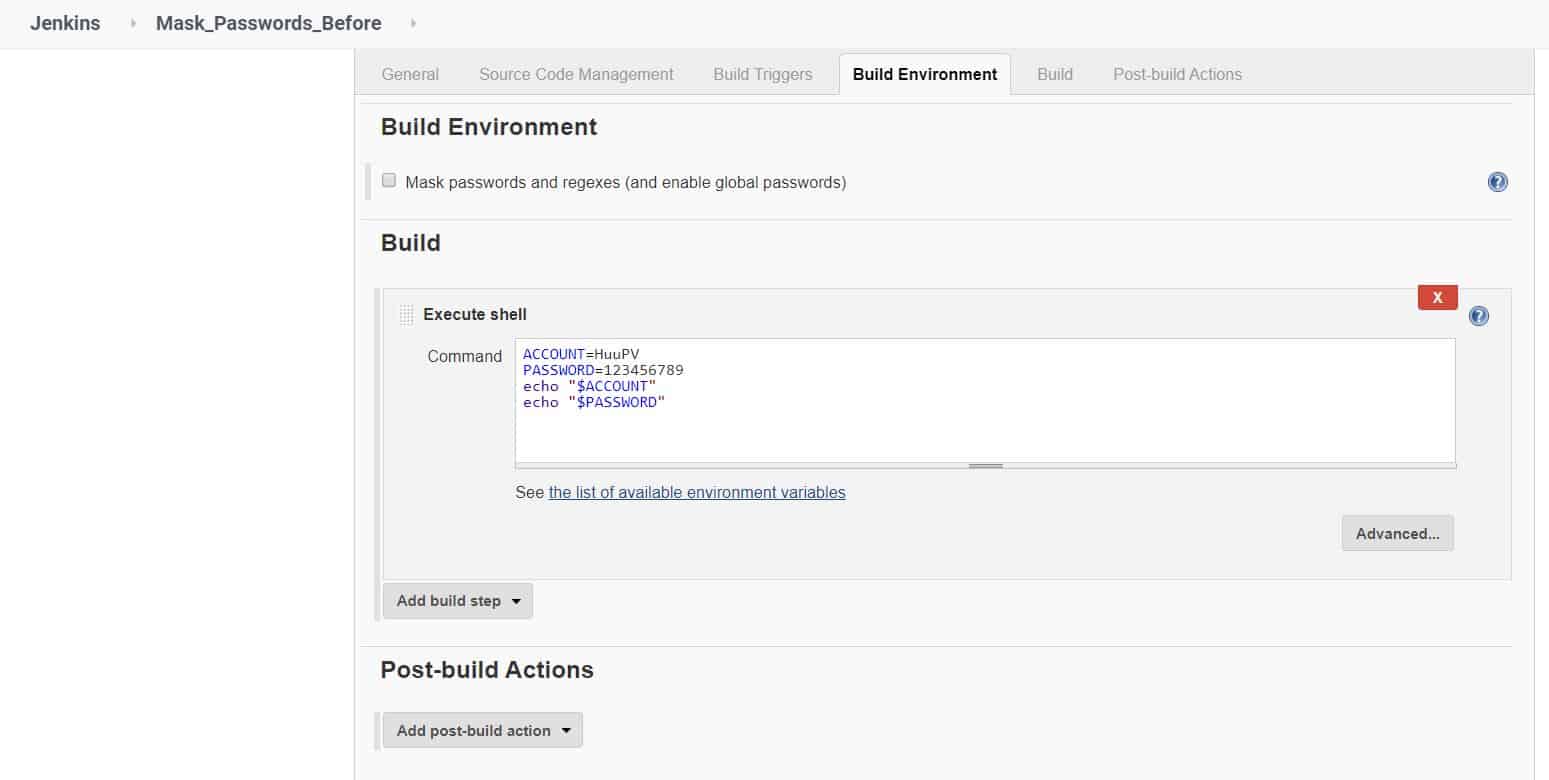The height and width of the screenshot is (780, 1549).
Task: Select the Build Triggers tab
Action: (762, 74)
